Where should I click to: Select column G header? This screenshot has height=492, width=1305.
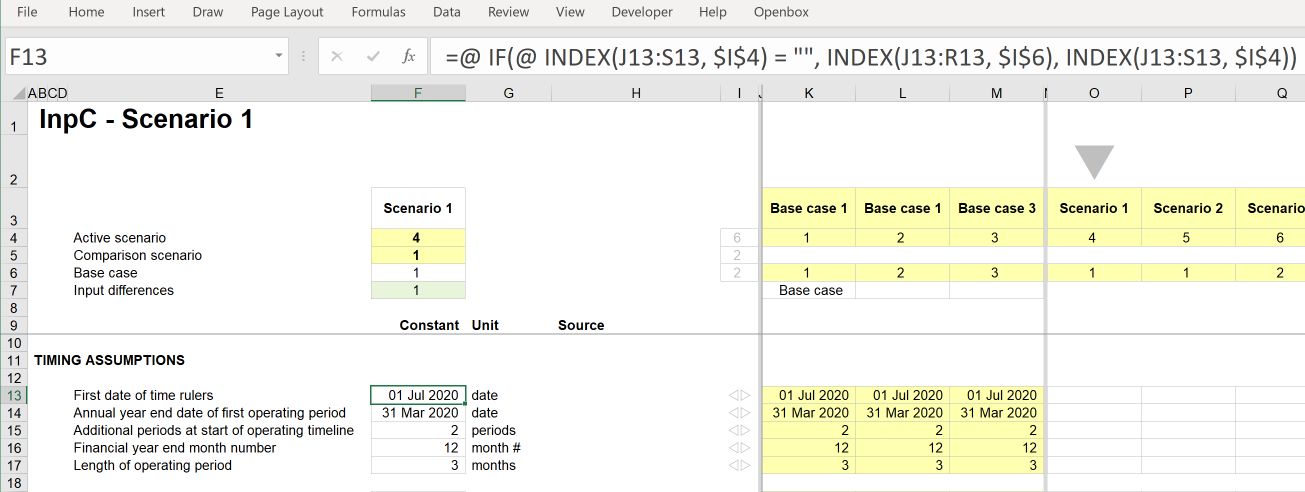point(508,93)
